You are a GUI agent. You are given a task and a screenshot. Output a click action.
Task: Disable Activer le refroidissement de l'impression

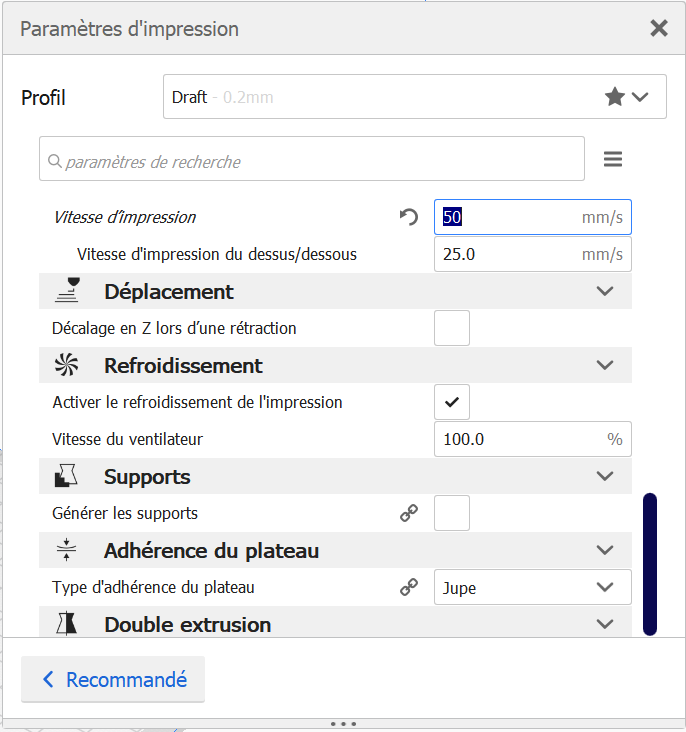coord(452,402)
